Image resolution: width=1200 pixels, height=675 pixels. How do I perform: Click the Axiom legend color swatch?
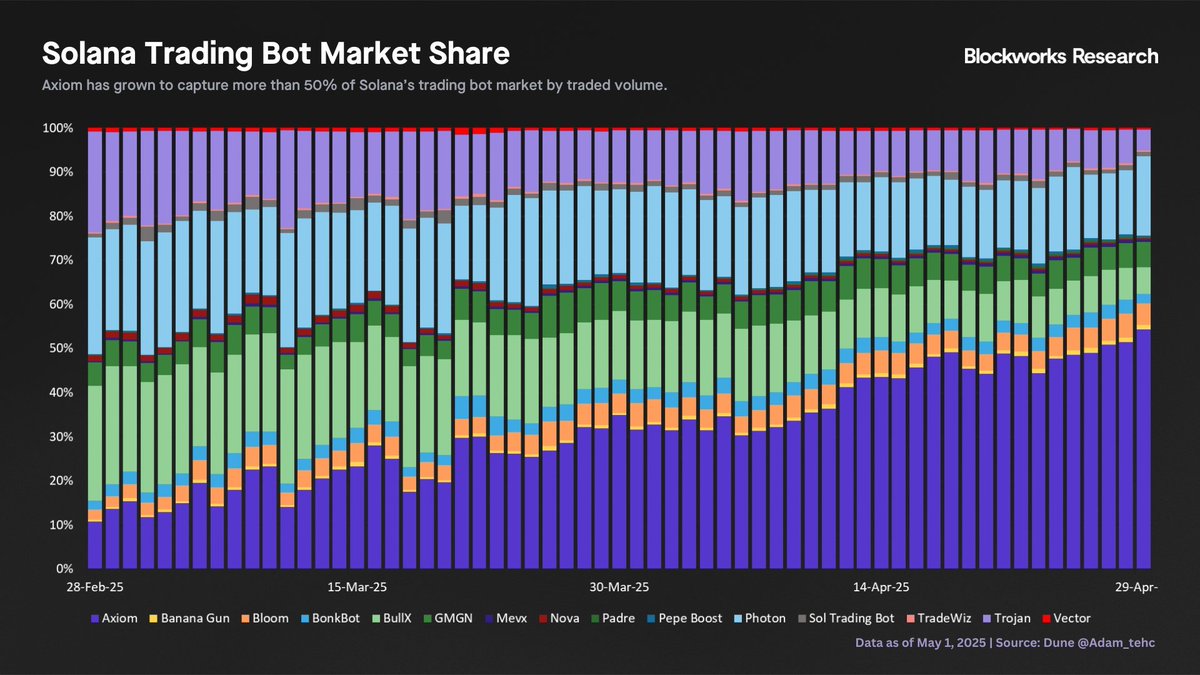[95, 619]
